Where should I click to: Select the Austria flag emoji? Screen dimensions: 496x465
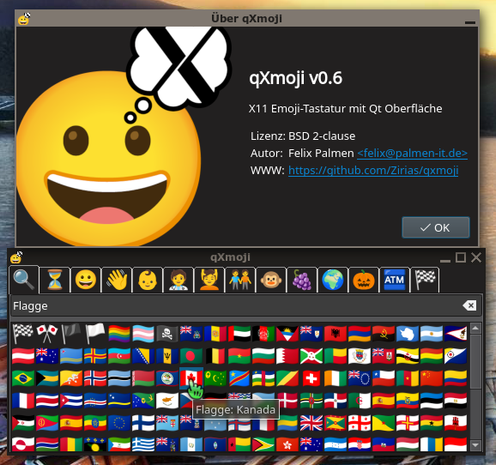23,356
